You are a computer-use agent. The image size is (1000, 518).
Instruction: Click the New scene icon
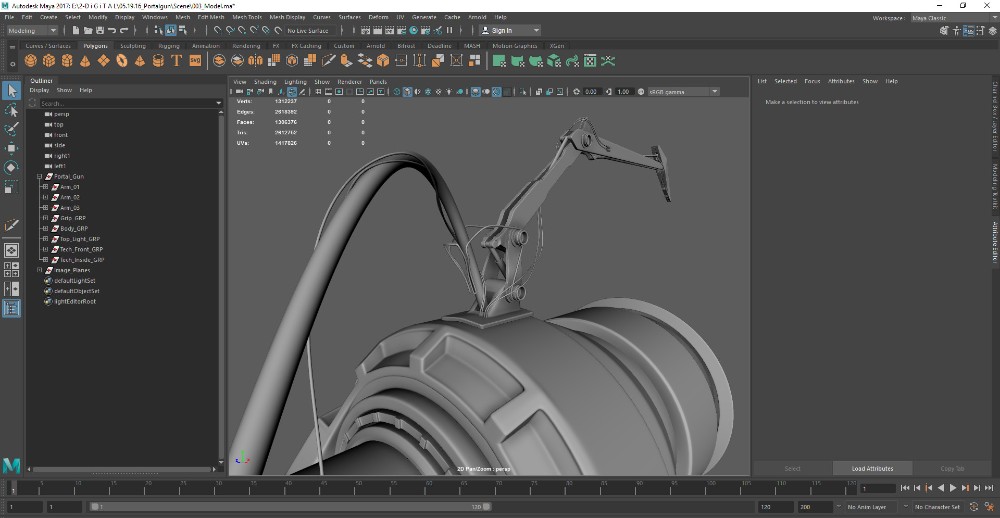tap(76, 30)
